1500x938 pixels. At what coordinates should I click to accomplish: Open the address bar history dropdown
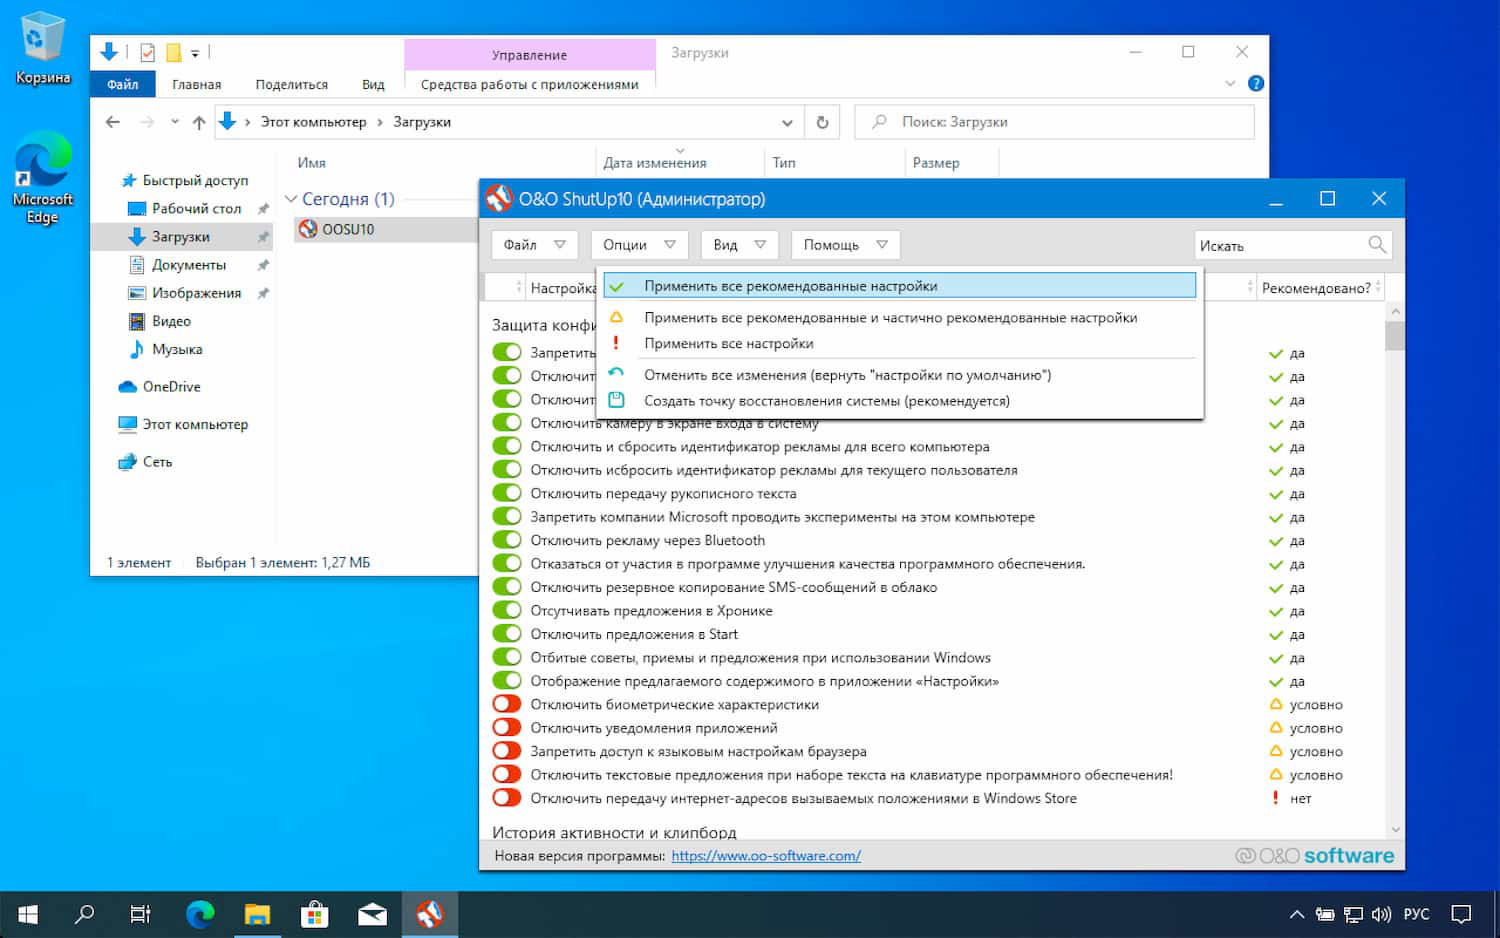click(787, 121)
